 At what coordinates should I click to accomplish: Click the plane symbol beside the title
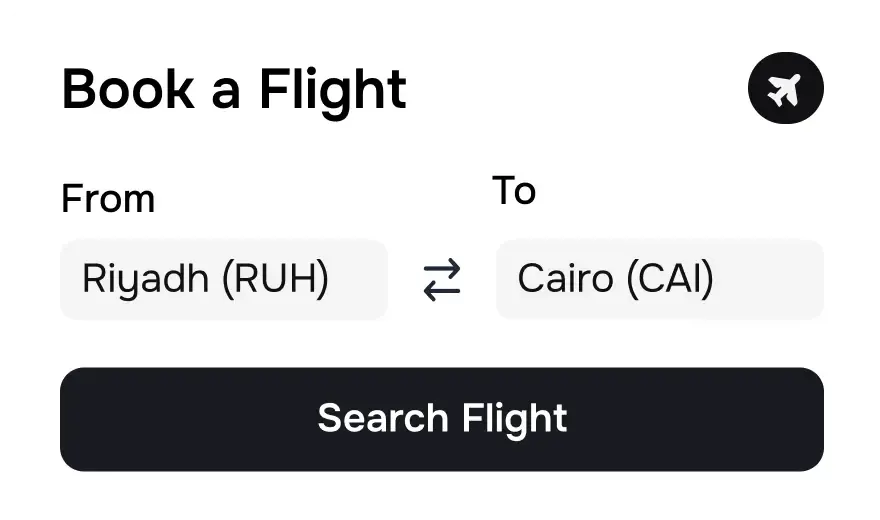785,89
